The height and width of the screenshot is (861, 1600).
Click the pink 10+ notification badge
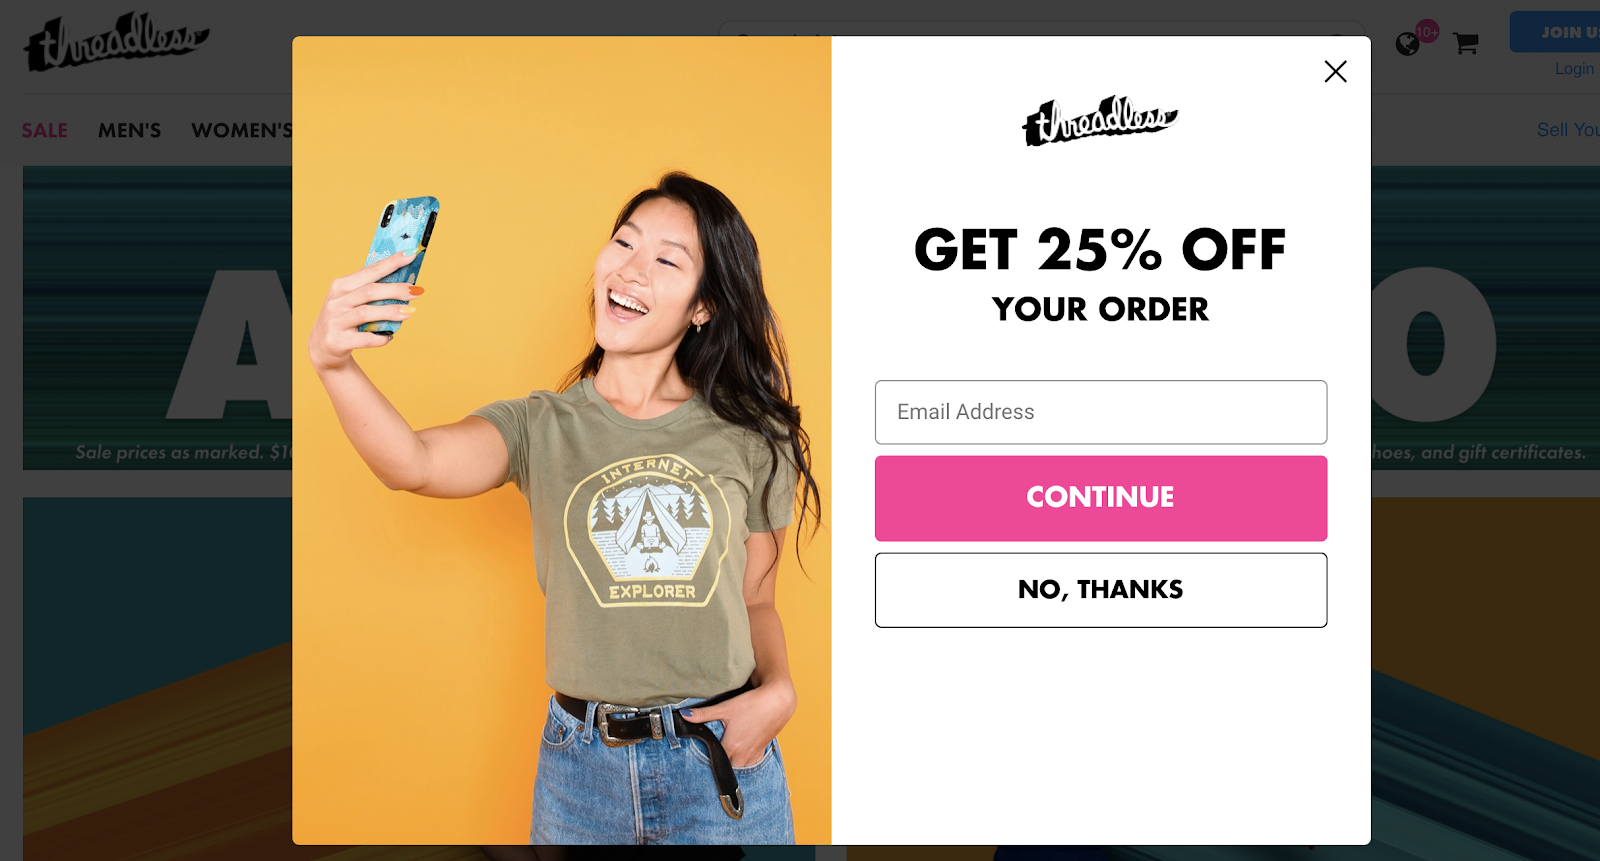tap(1427, 32)
